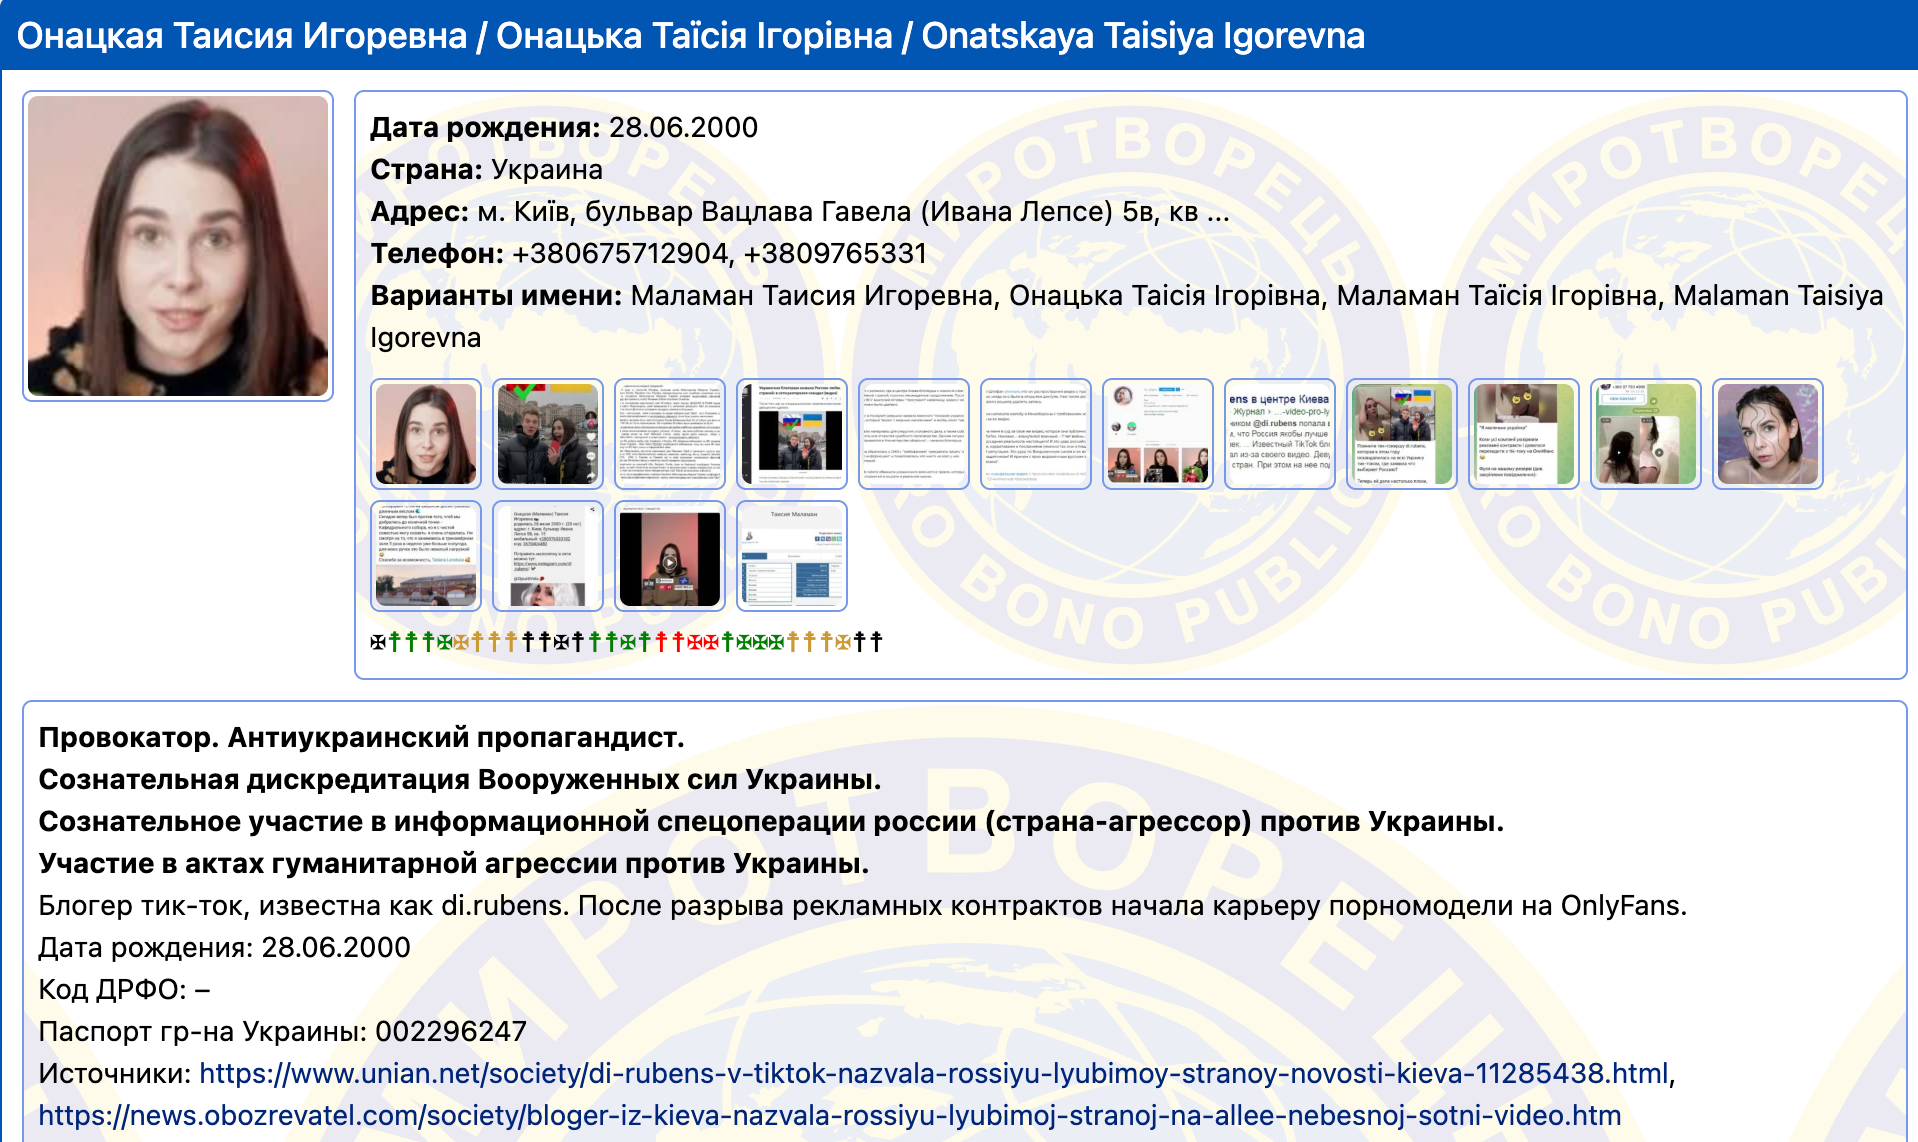Open the portrait thumbnail with purple background
This screenshot has width=1918, height=1142.
point(1768,434)
